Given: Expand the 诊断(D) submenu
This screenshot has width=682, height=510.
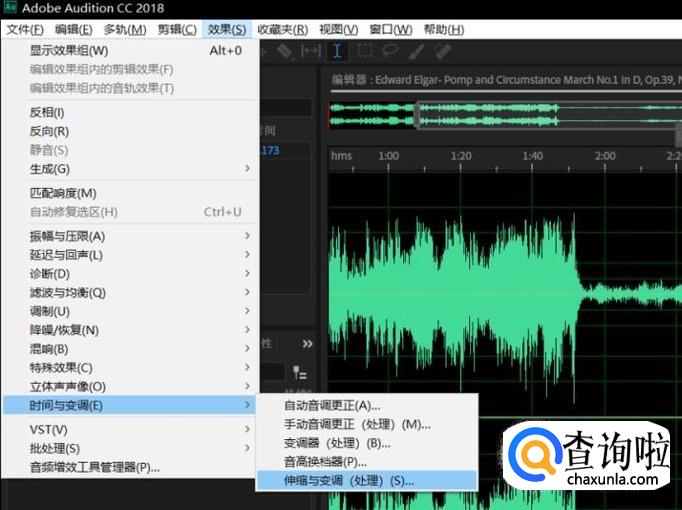Looking at the screenshot, I should click(x=130, y=274).
